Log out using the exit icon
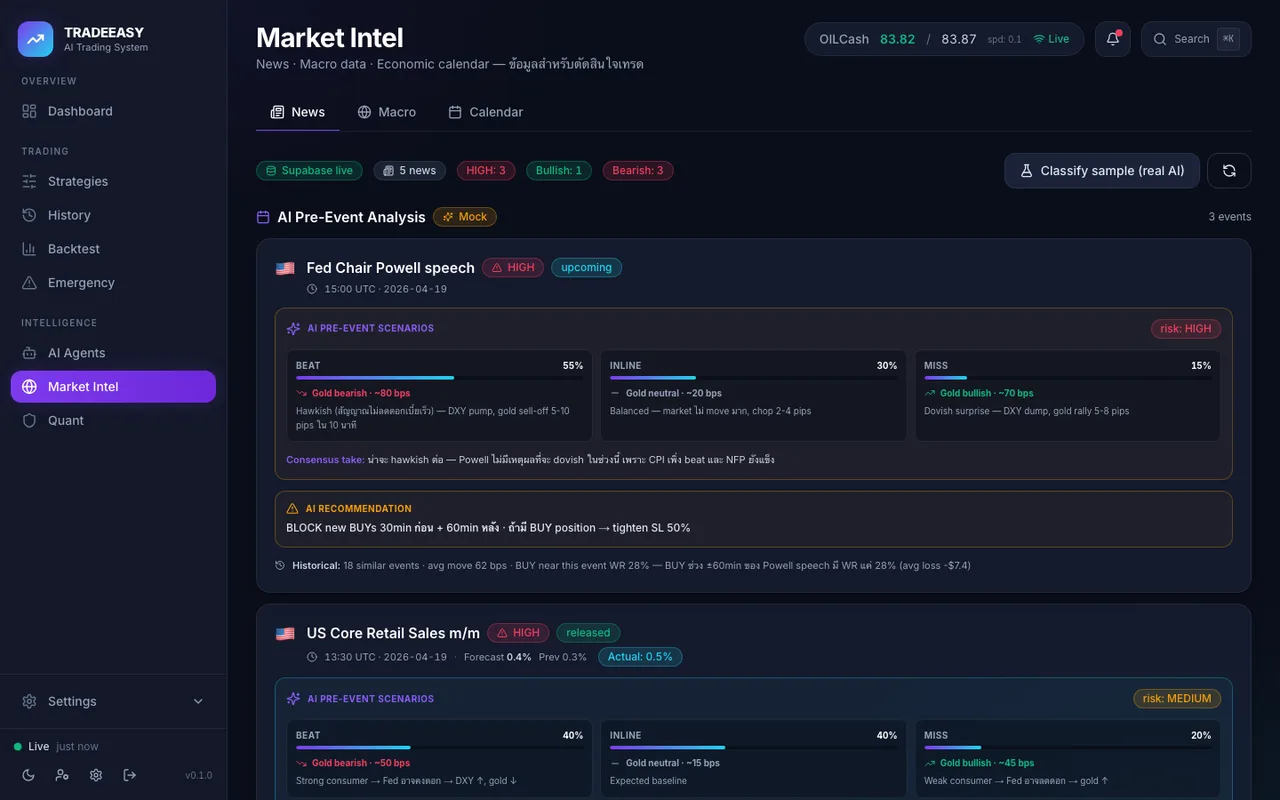This screenshot has width=1280, height=800. click(x=130, y=775)
